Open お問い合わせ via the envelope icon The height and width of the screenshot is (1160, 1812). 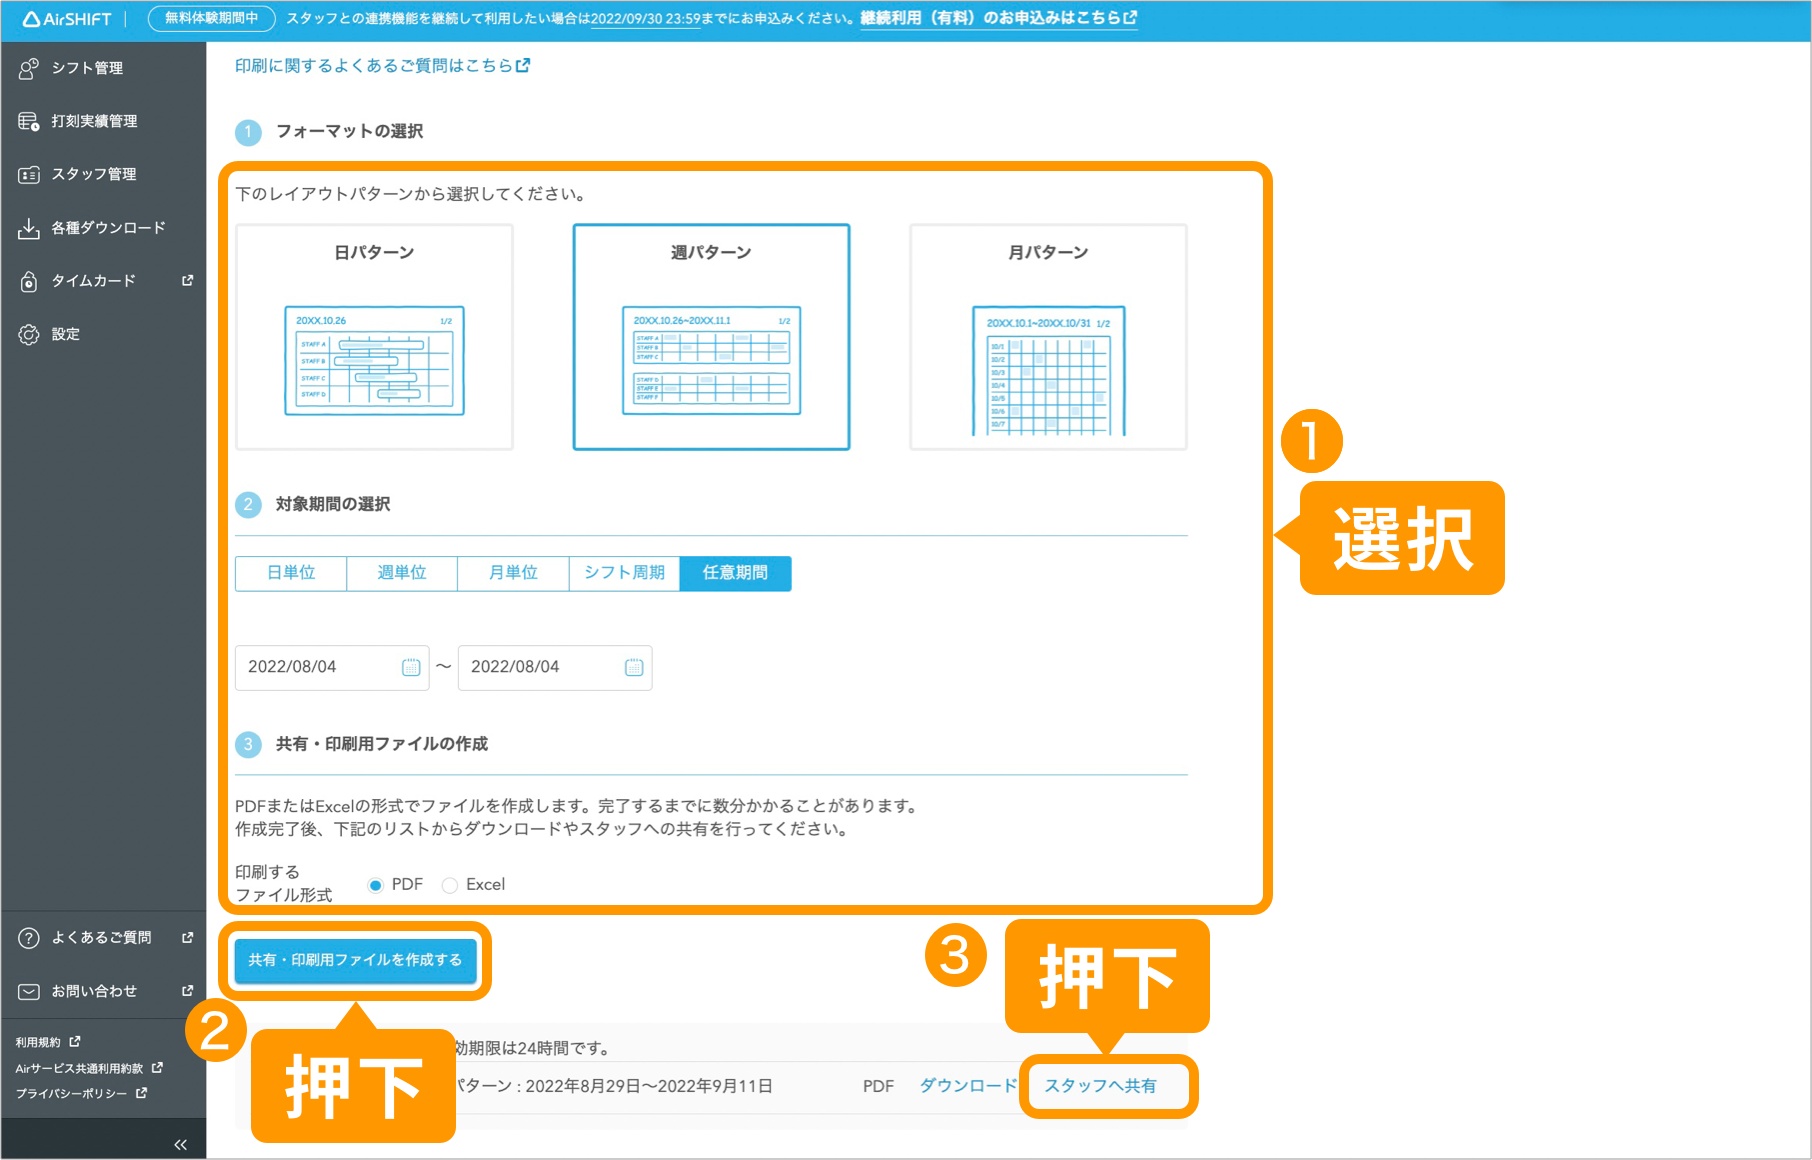[x=27, y=991]
